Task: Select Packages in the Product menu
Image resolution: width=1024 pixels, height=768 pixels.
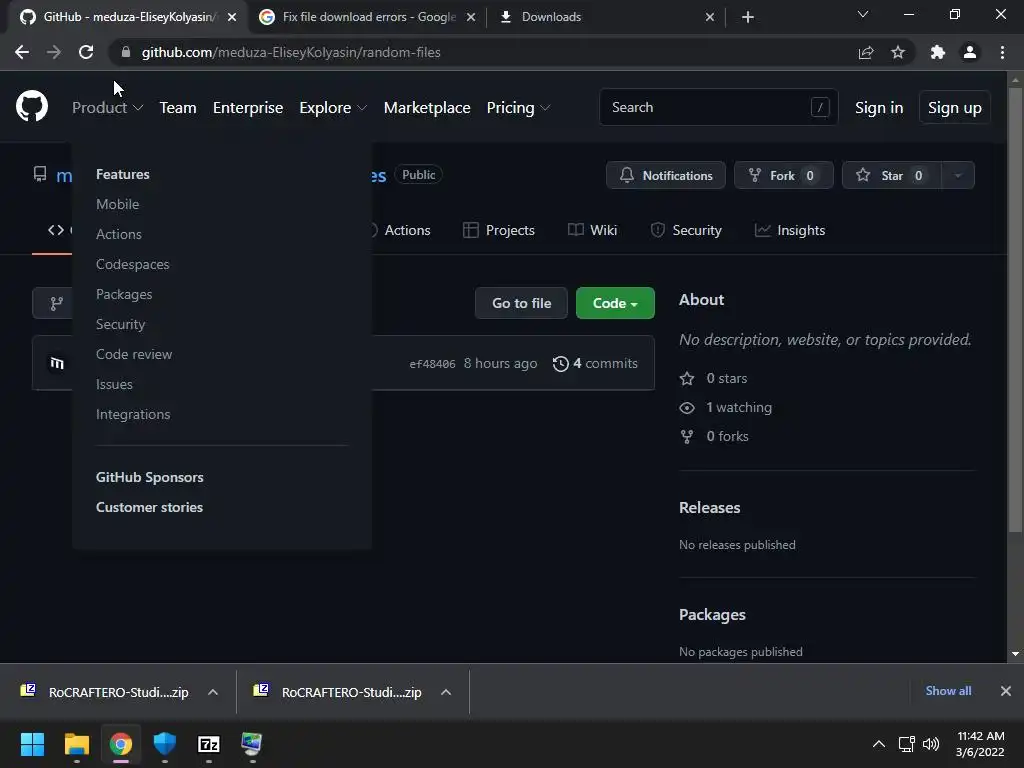Action: [x=124, y=295]
